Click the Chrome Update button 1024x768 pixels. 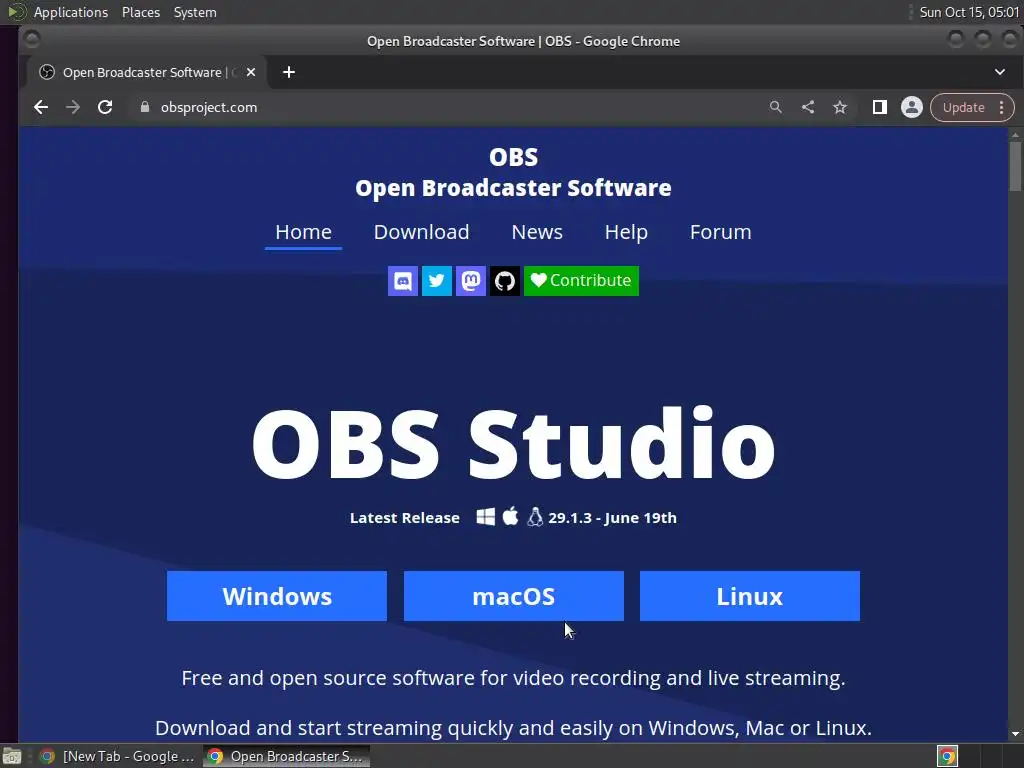(x=963, y=107)
